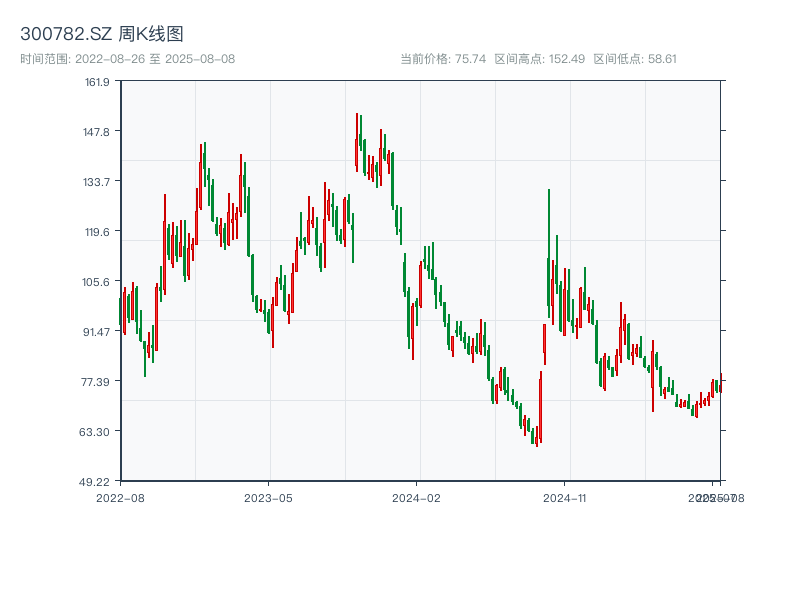Image resolution: width=800 pixels, height=600 pixels.
Task: Click the rightmost candlestick at chart edge
Action: 722,380
